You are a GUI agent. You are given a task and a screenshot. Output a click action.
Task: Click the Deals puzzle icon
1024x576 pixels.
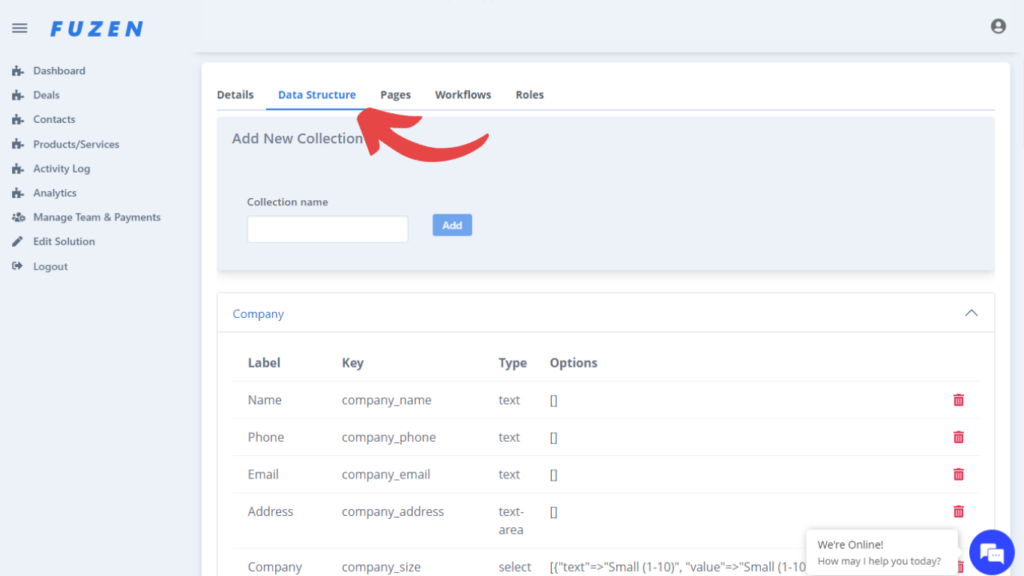point(18,95)
